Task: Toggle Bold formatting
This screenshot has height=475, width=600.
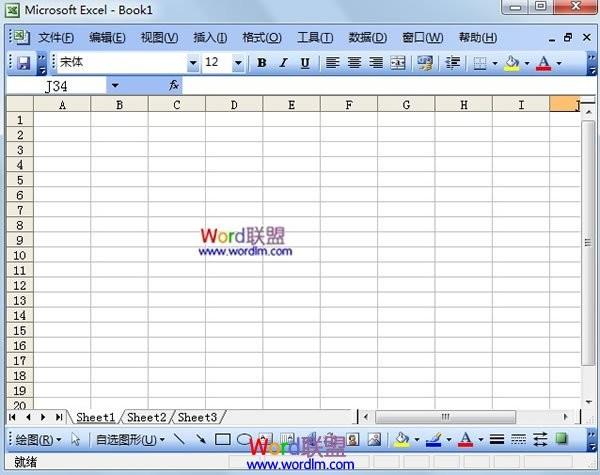Action: click(x=262, y=63)
